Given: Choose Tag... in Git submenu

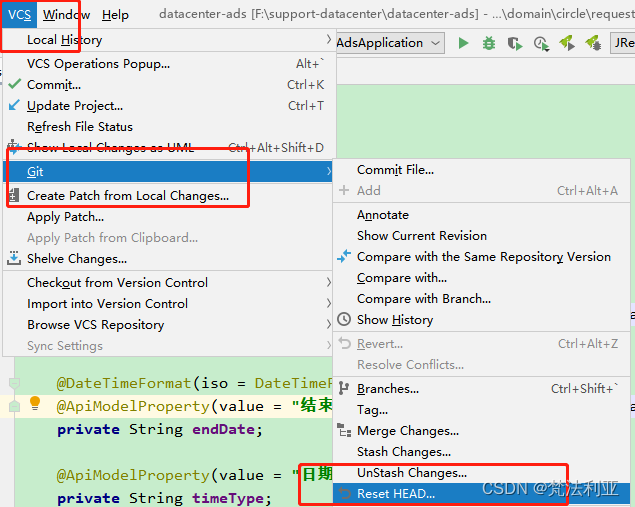Looking at the screenshot, I should (482, 409).
